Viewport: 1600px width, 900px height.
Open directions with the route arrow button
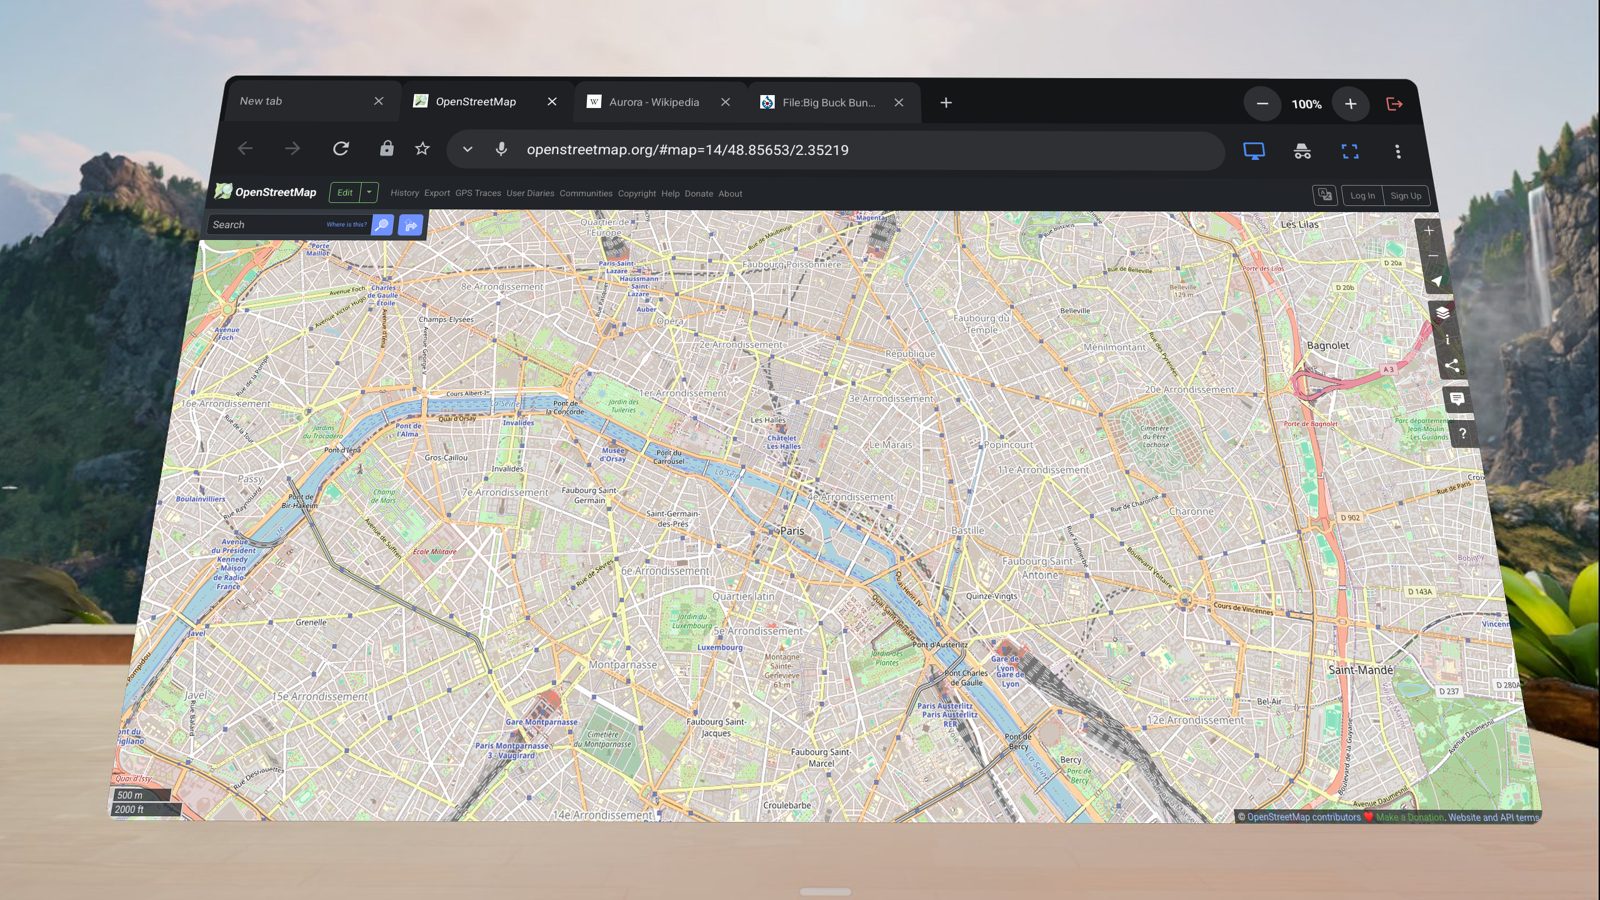[x=410, y=225]
